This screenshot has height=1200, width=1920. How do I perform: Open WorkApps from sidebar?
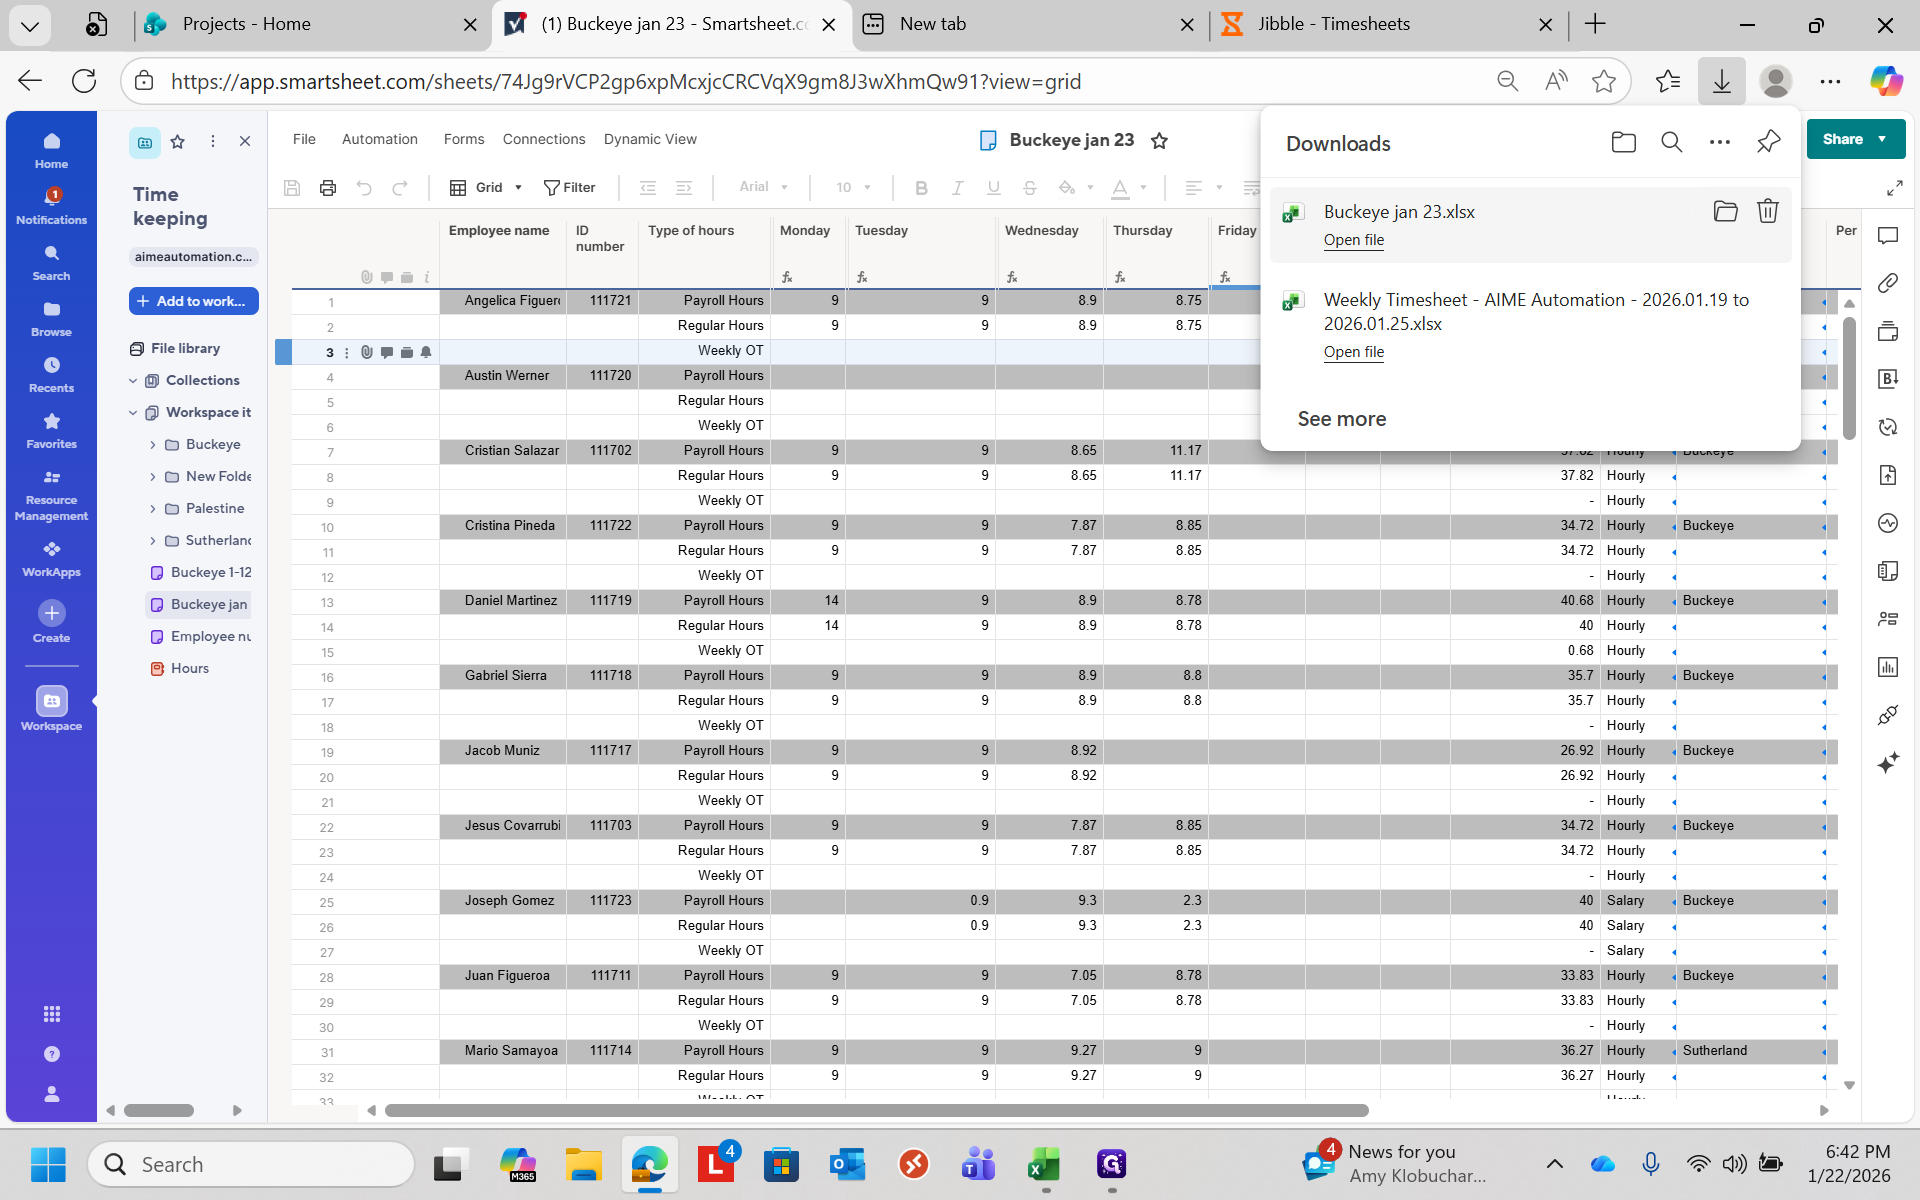pyautogui.click(x=51, y=558)
